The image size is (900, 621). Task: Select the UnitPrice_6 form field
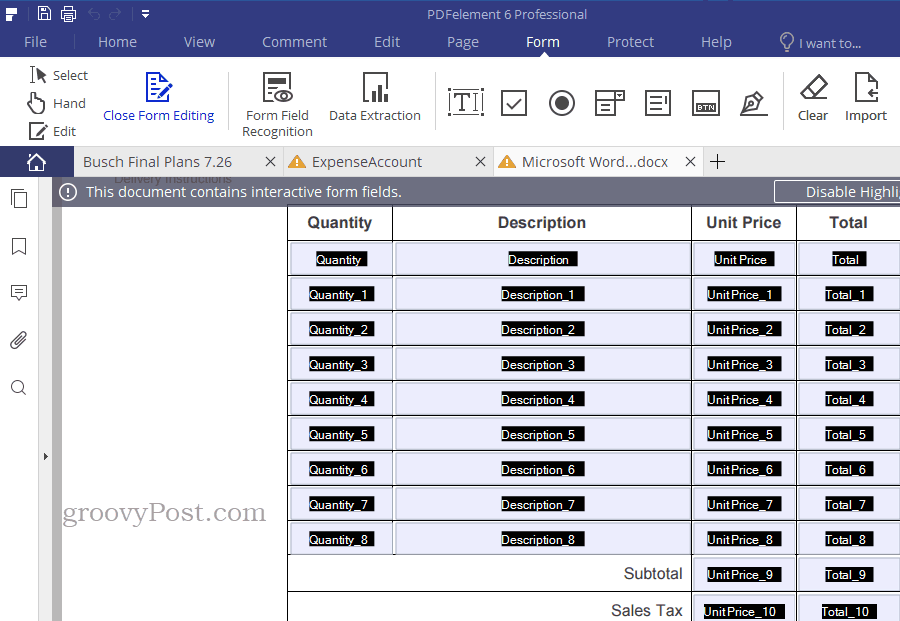(x=744, y=469)
